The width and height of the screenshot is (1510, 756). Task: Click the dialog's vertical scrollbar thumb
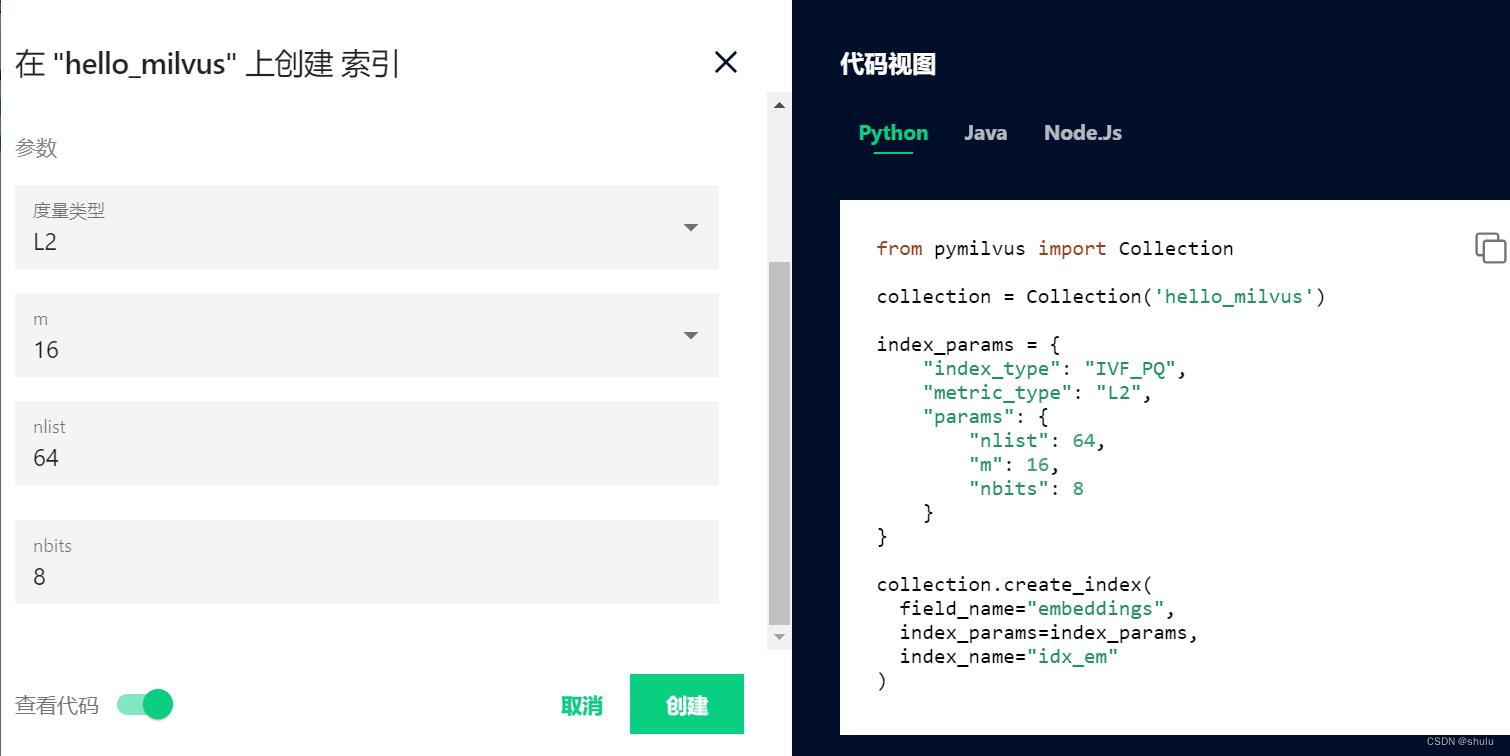[779, 443]
